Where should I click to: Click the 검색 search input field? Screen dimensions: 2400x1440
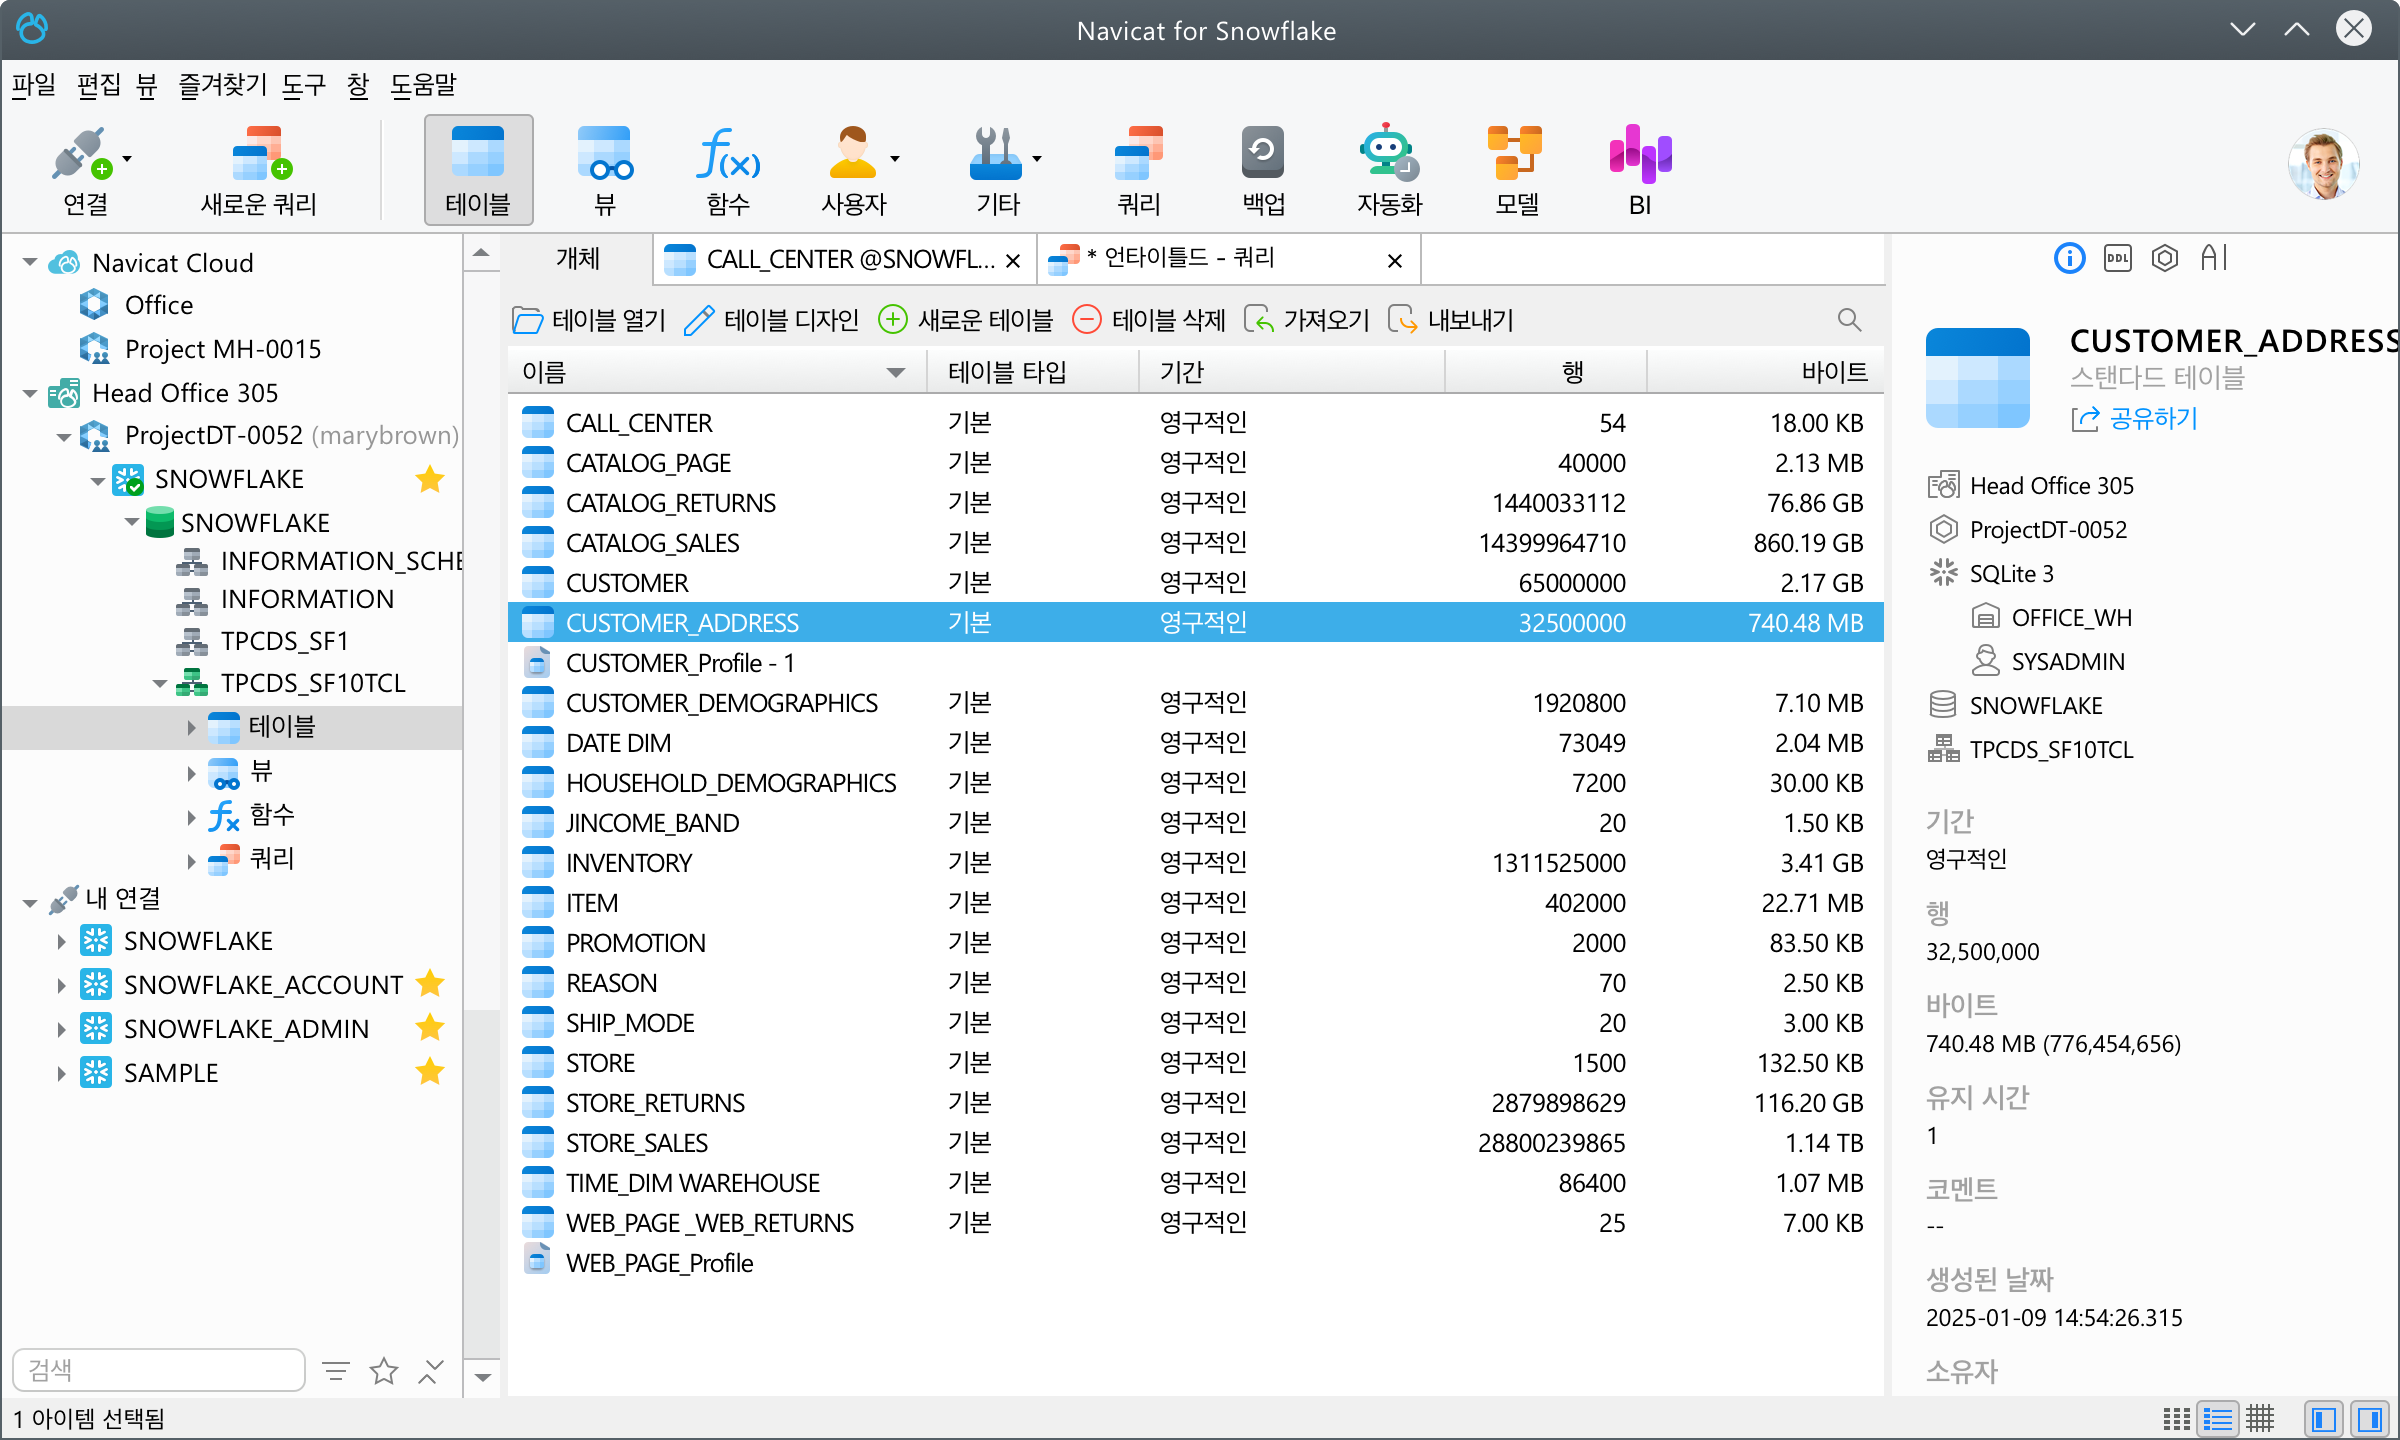159,1370
